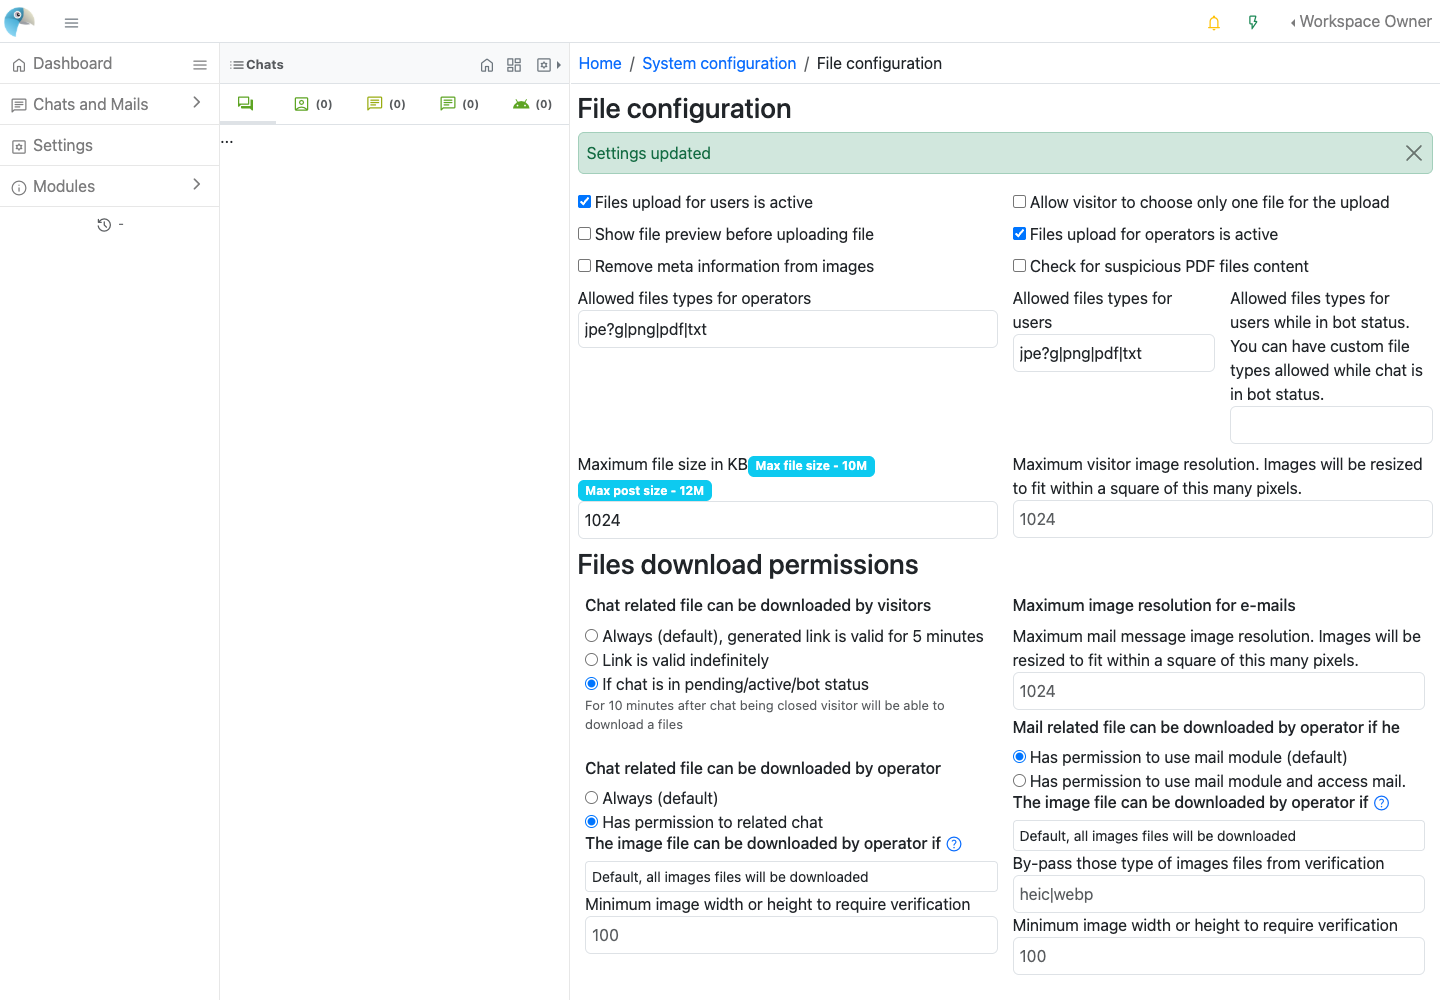The height and width of the screenshot is (1000, 1440).
Task: Open the grid widgets icon in Chats panel
Action: (x=514, y=65)
